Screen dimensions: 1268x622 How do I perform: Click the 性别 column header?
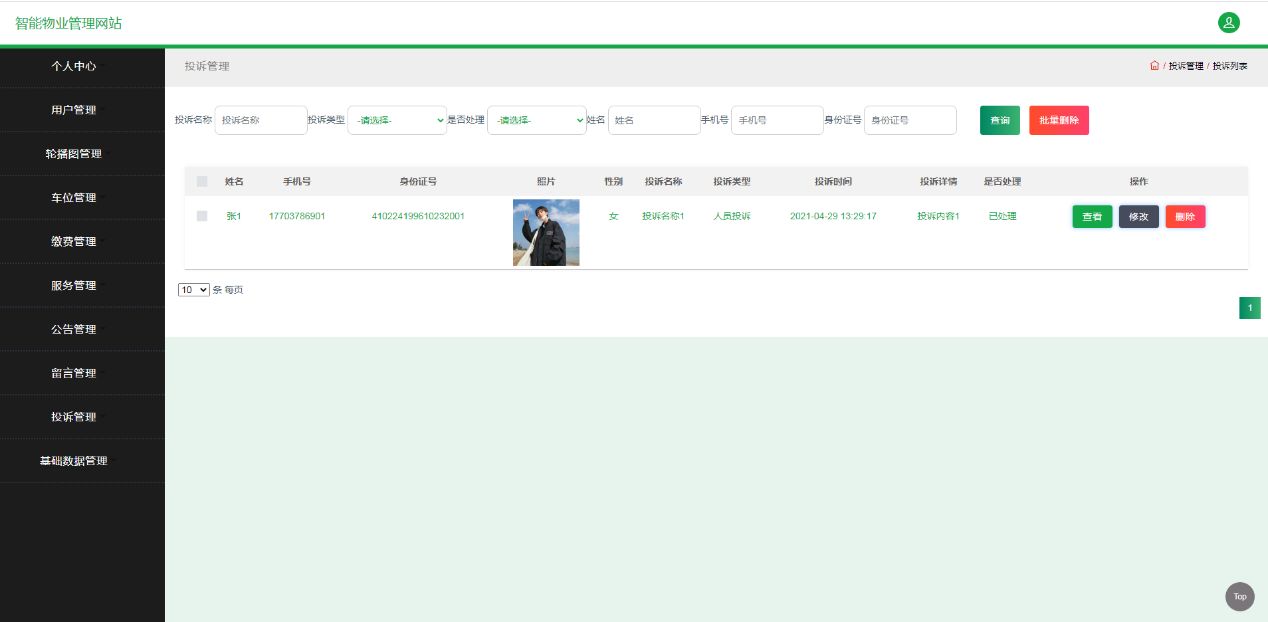click(x=613, y=182)
